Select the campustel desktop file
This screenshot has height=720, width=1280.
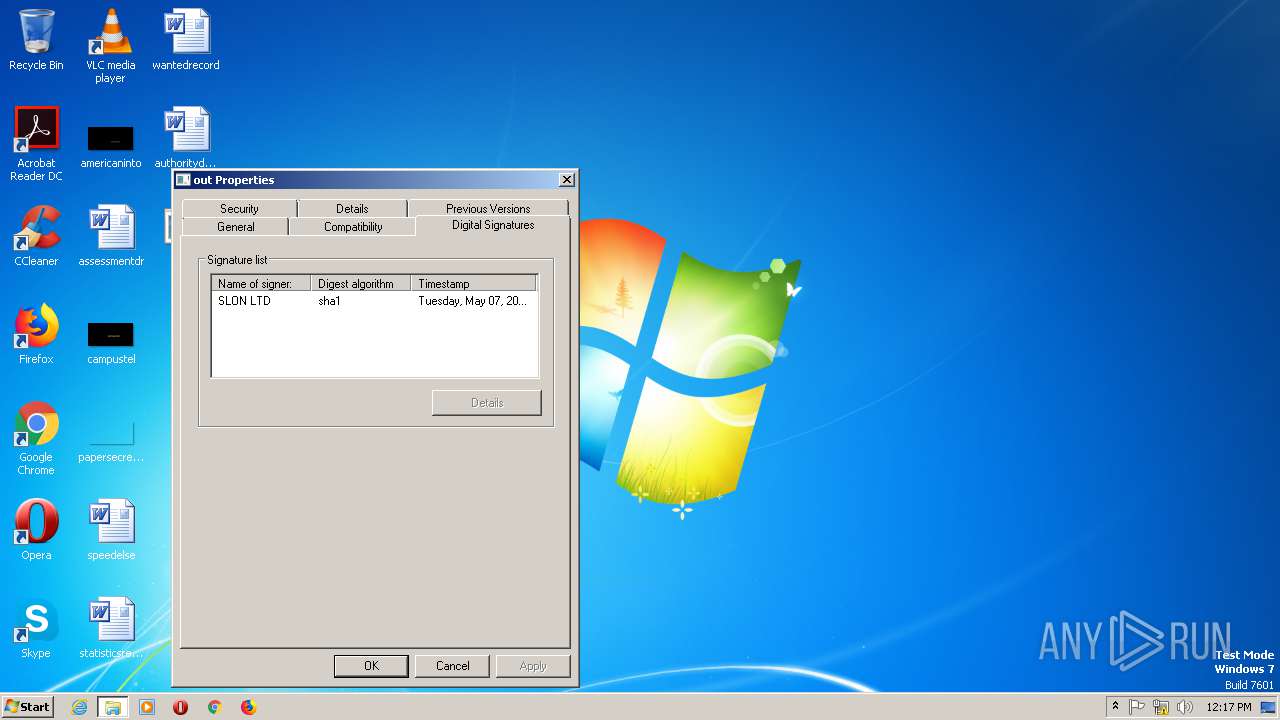110,341
